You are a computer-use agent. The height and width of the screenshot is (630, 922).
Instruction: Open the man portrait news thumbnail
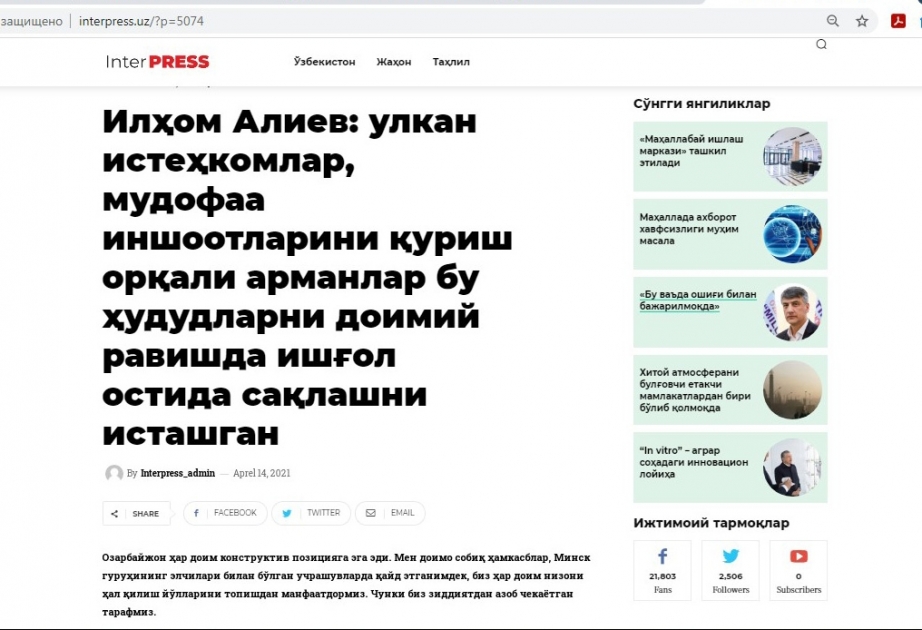pyautogui.click(x=793, y=312)
